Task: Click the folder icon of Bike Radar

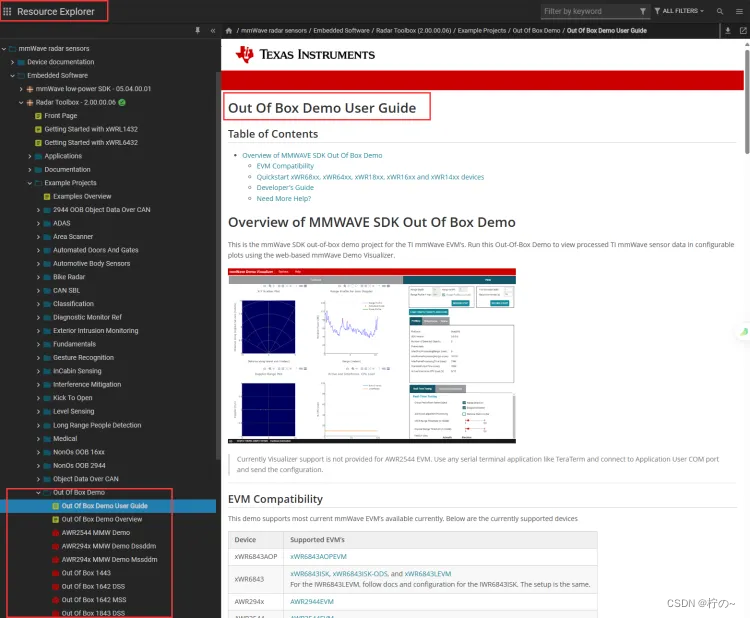Action: (x=47, y=277)
